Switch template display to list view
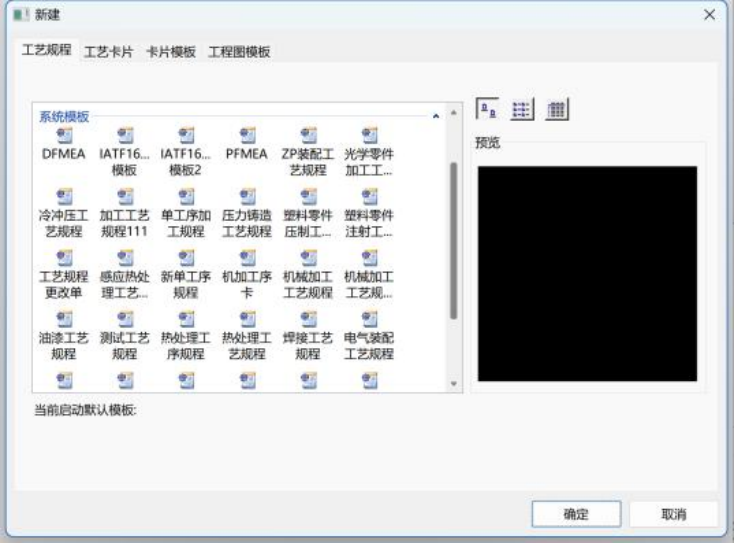 pos(522,109)
